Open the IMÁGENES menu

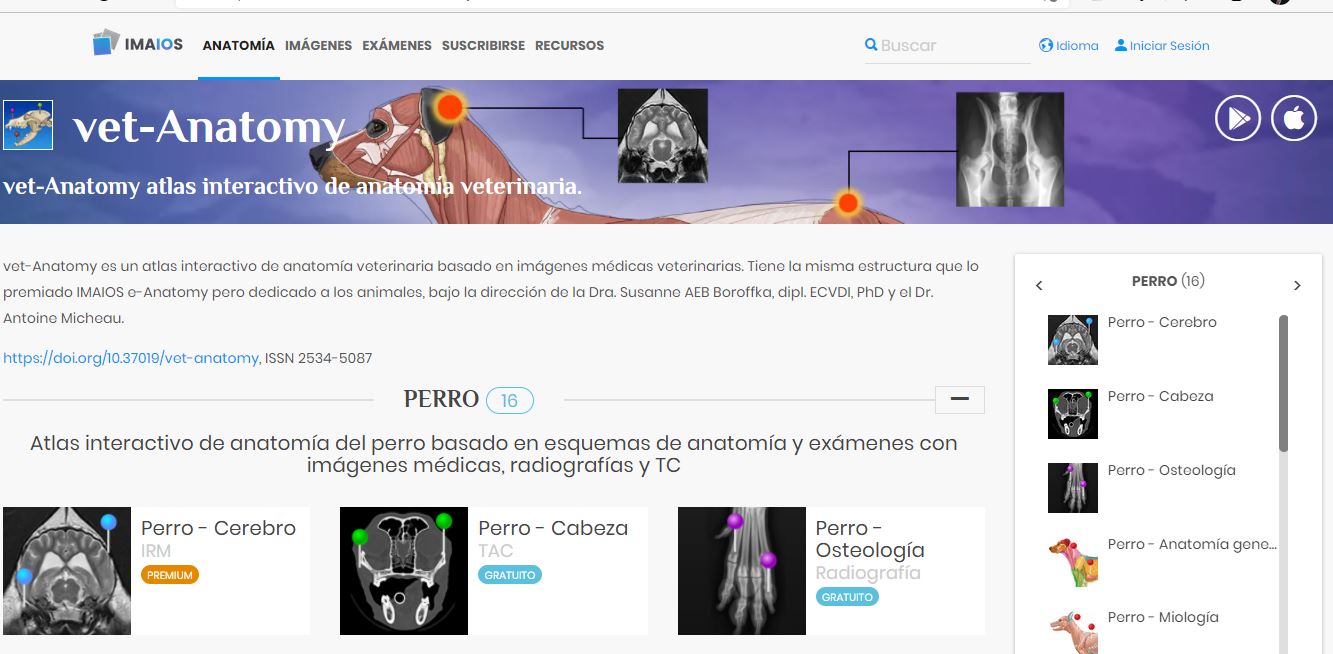[x=318, y=45]
